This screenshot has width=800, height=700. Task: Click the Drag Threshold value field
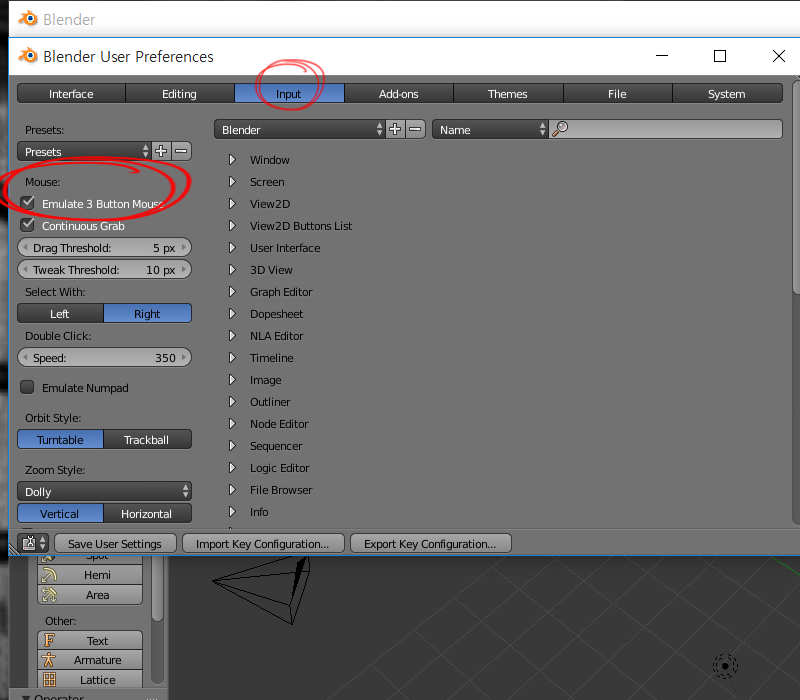tap(105, 247)
